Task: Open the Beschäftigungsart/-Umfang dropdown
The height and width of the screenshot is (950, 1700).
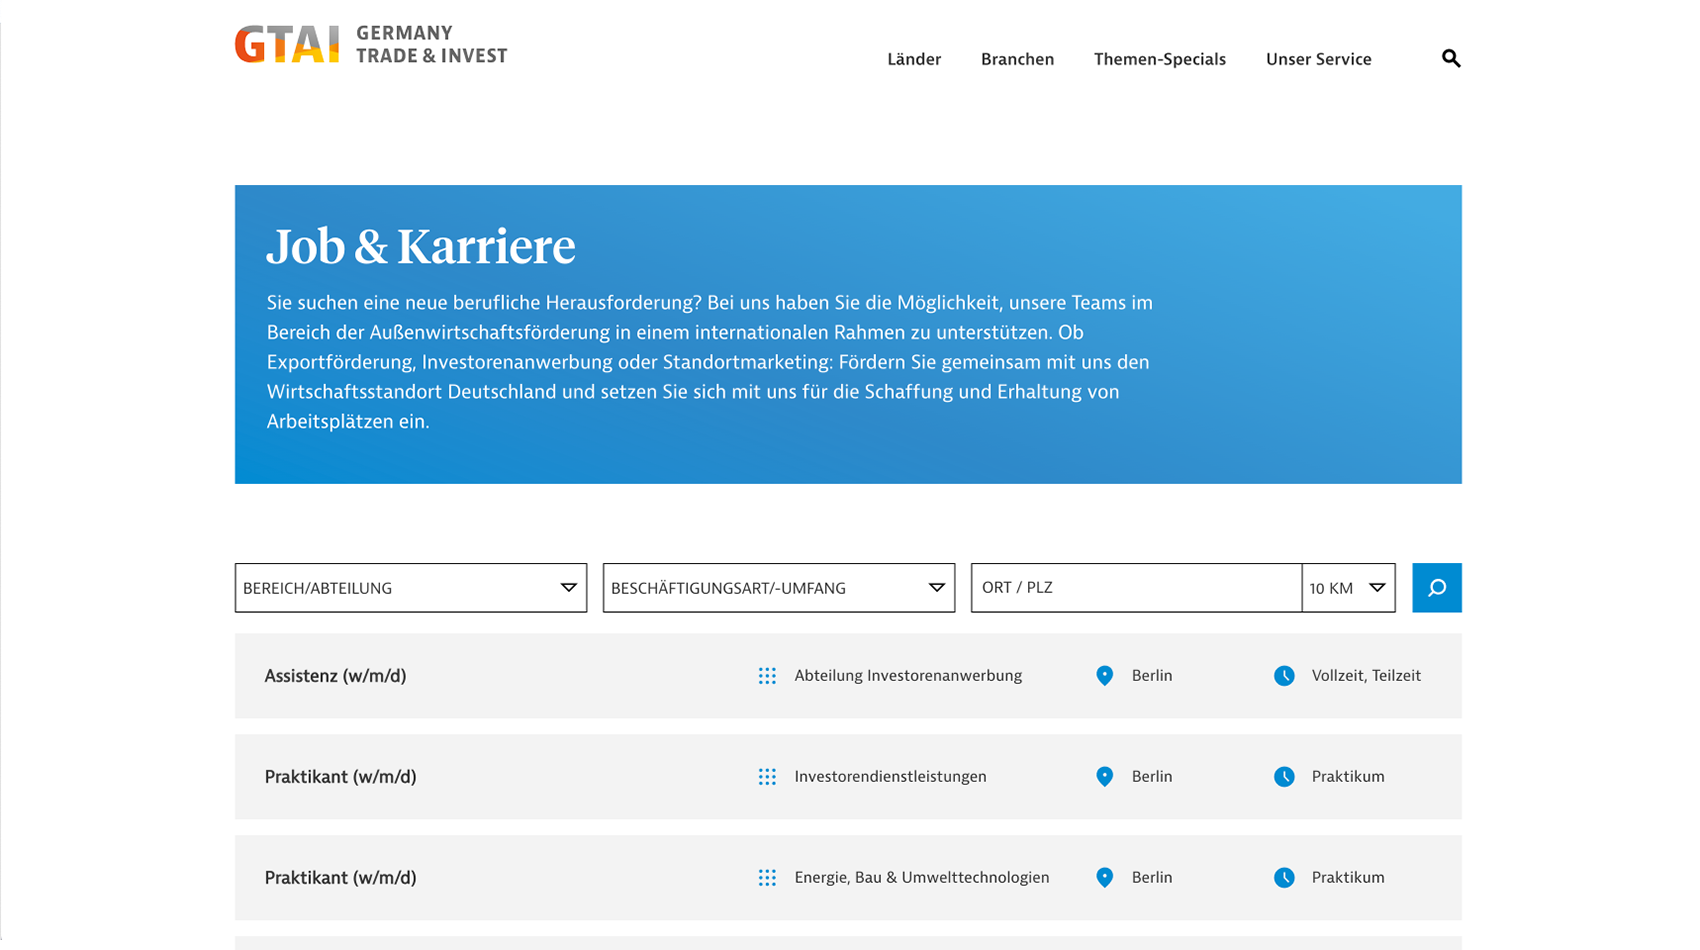Action: pyautogui.click(x=778, y=588)
